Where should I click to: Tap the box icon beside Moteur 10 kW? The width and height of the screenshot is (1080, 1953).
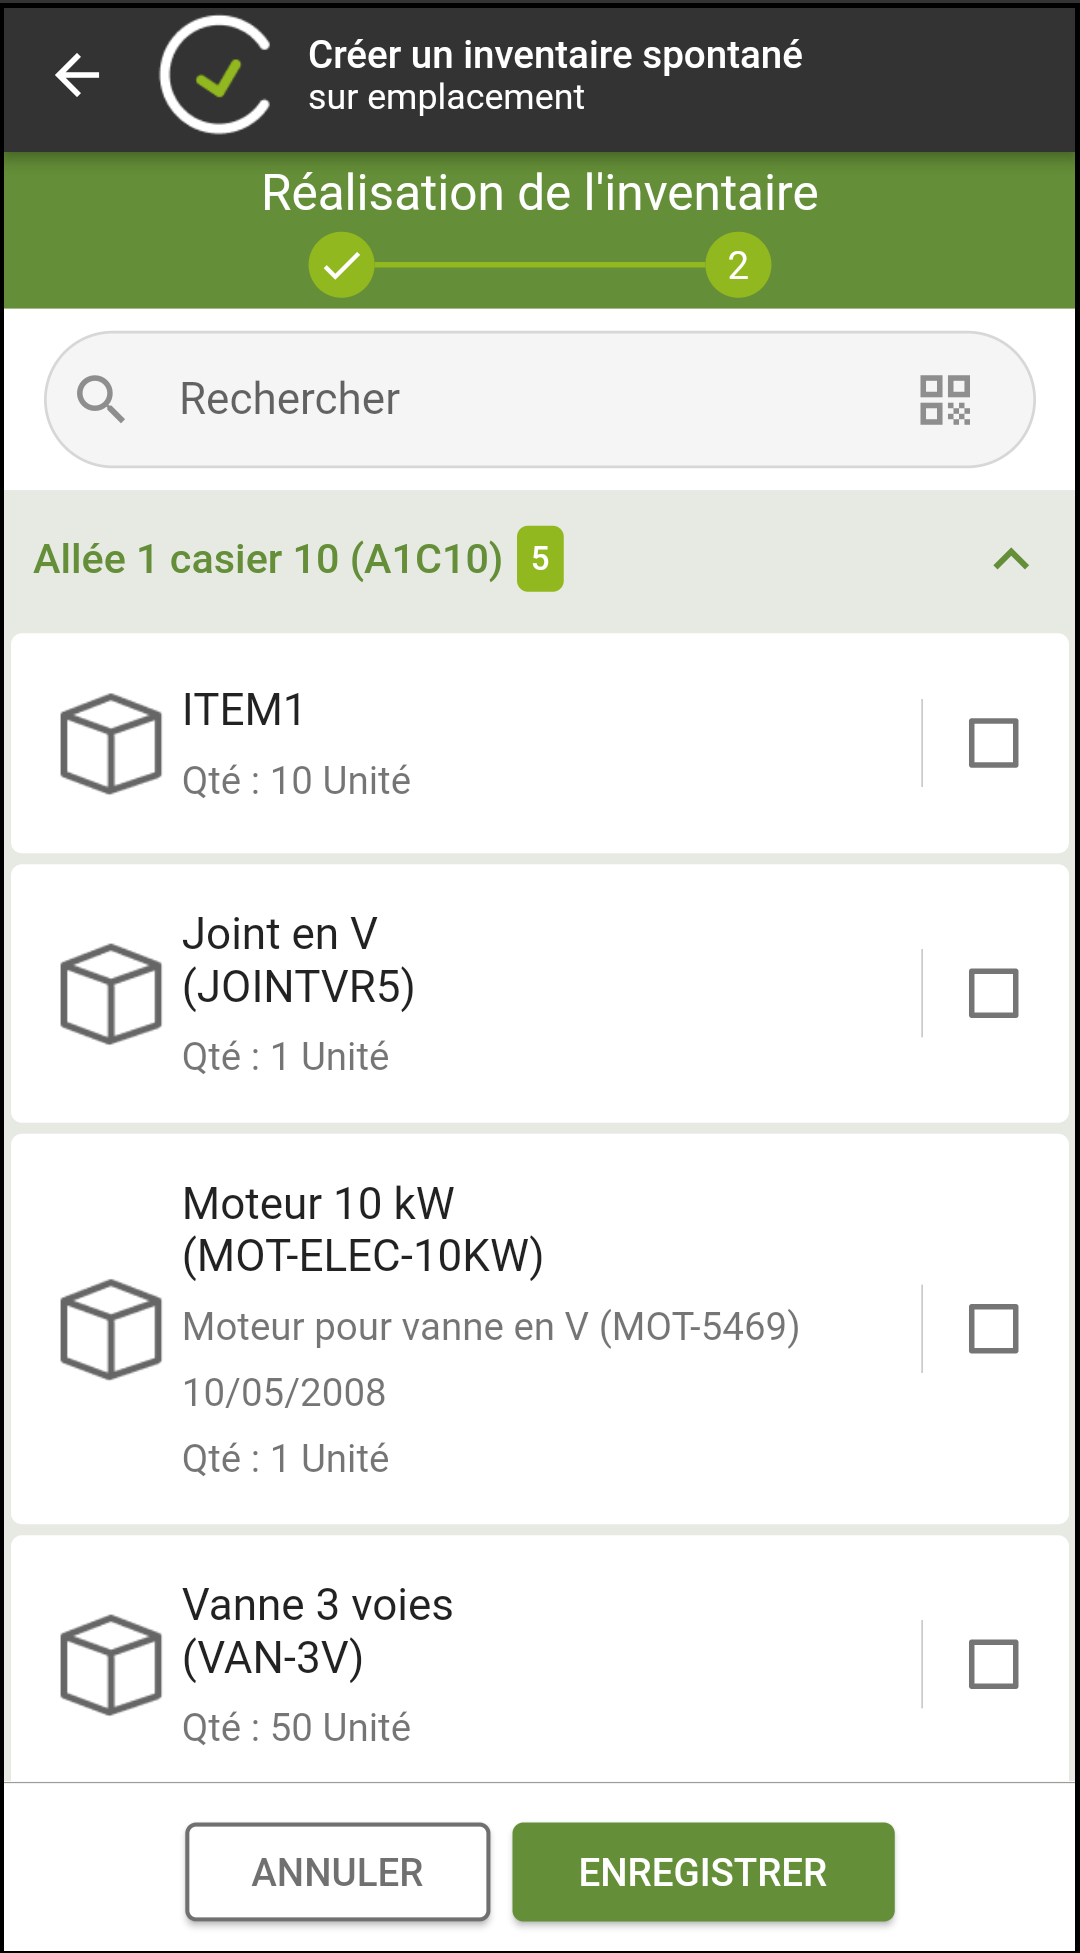coord(111,1329)
